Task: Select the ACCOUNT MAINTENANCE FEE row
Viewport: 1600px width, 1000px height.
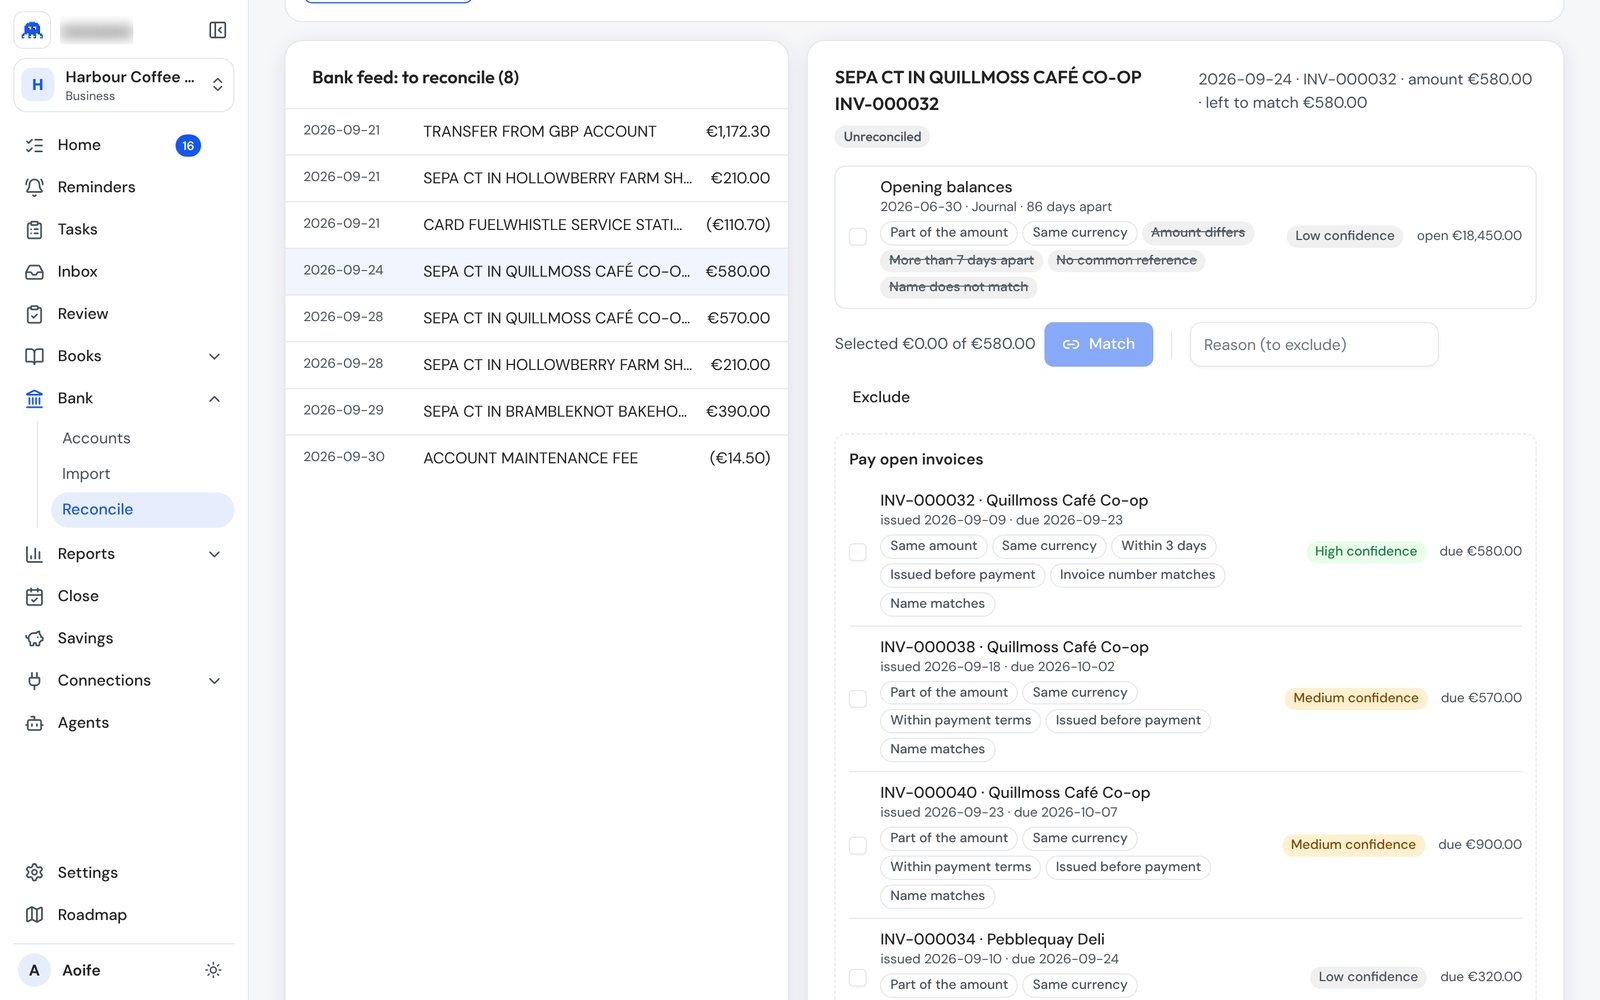Action: click(537, 458)
